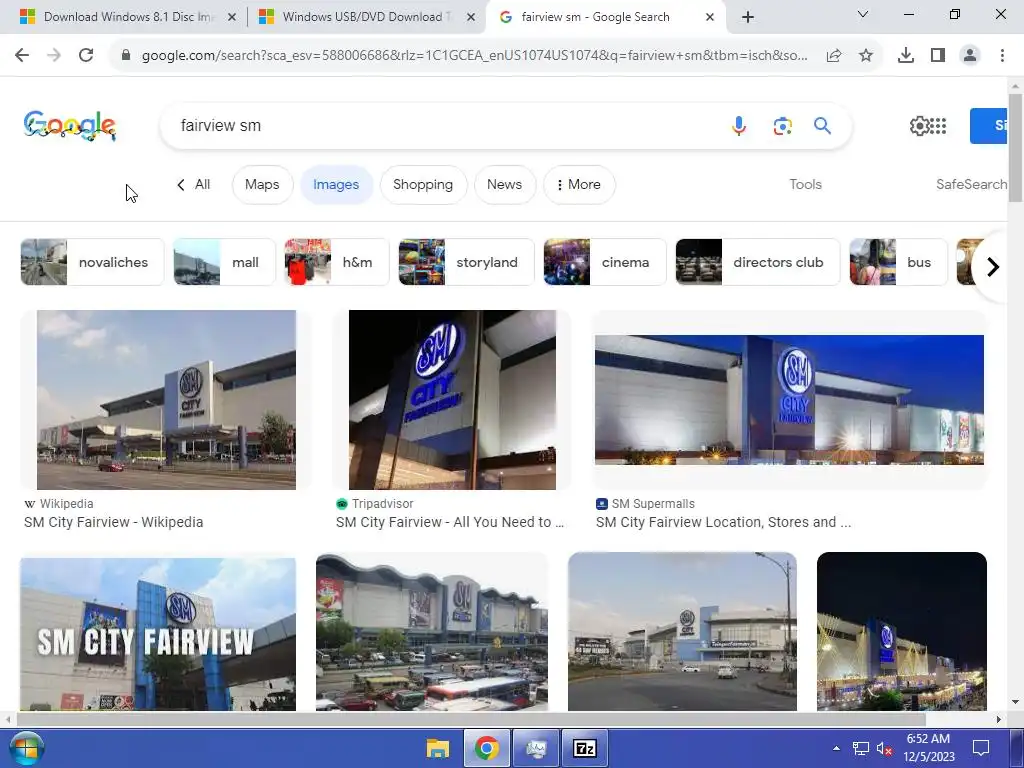Select the Maps filter
Viewport: 1024px width, 768px height.
tap(262, 185)
